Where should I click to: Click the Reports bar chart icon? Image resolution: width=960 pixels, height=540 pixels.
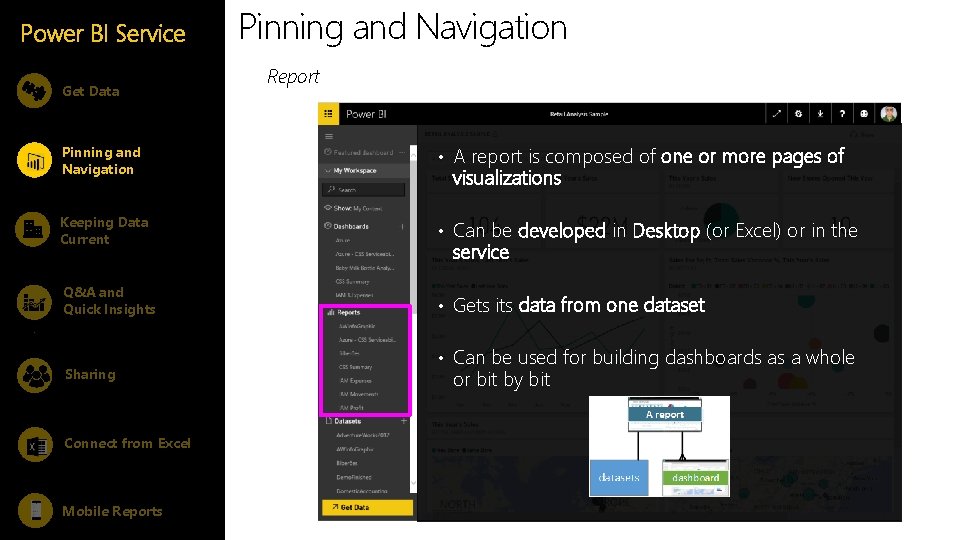tap(331, 312)
